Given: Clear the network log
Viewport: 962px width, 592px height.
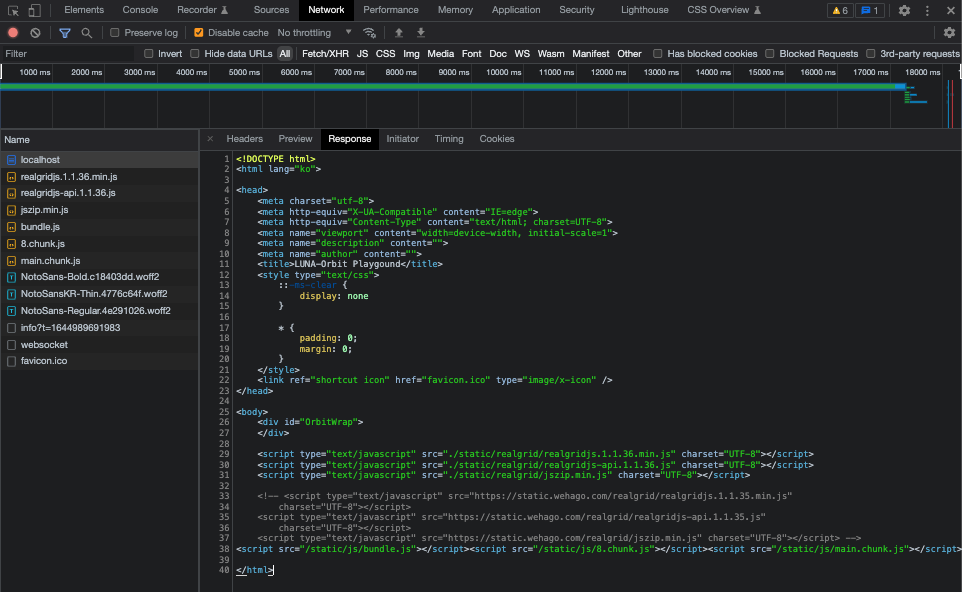Looking at the screenshot, I should coord(36,33).
